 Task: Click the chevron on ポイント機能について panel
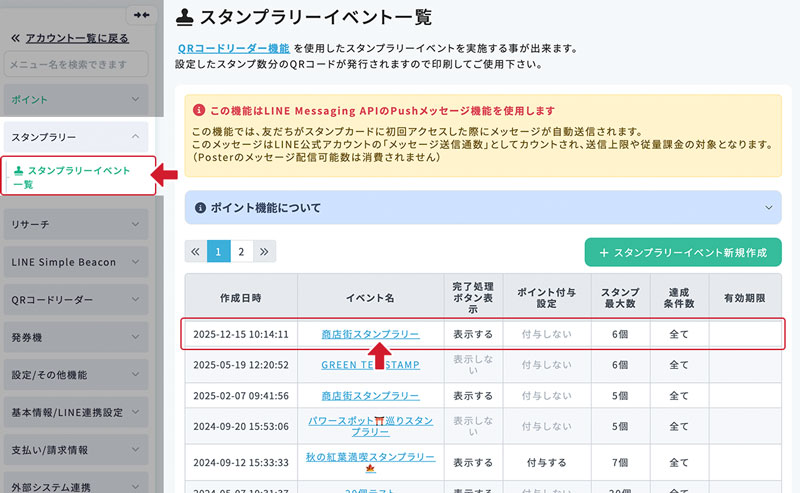click(769, 208)
